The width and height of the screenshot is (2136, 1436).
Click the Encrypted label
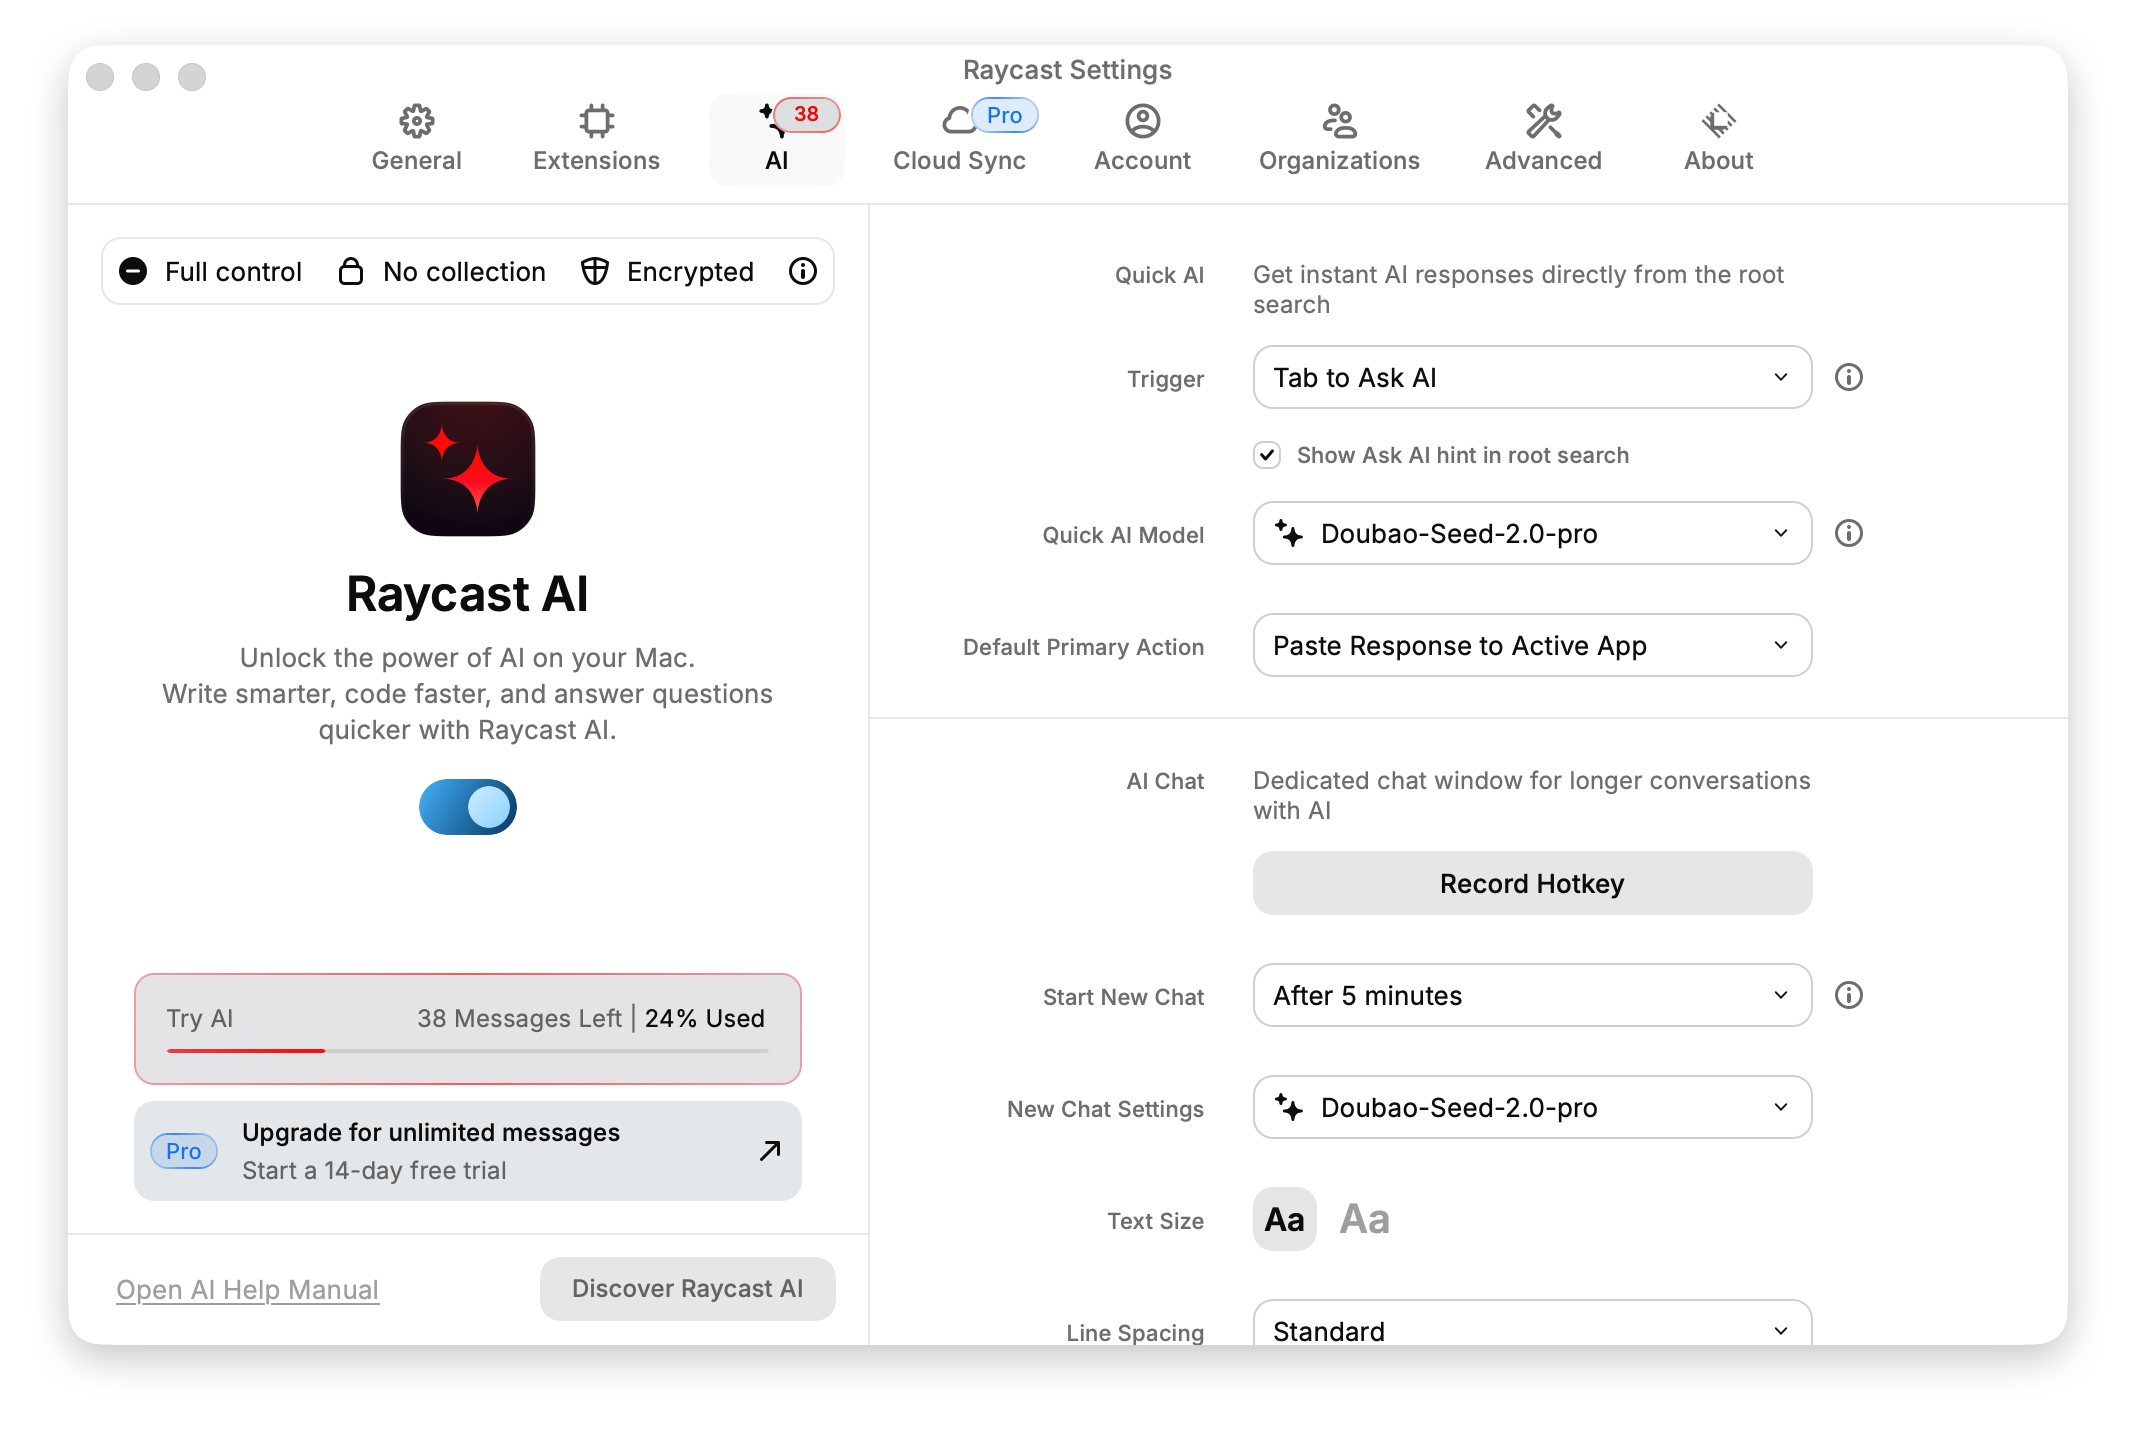690,272
